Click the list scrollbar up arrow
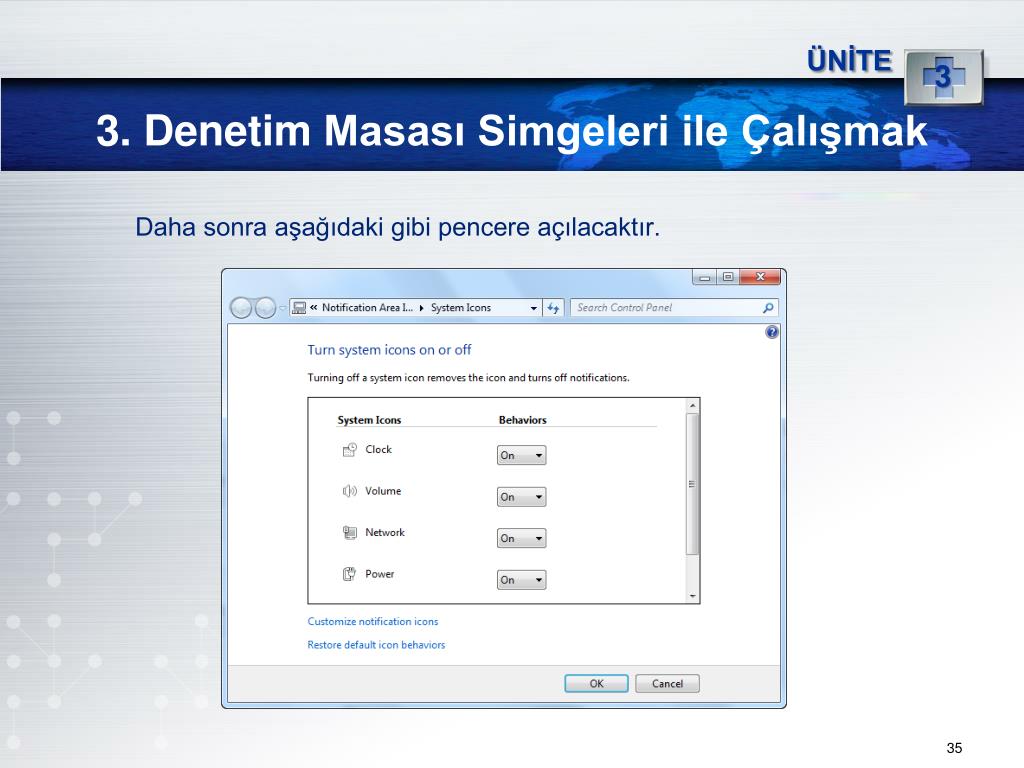 pyautogui.click(x=693, y=406)
